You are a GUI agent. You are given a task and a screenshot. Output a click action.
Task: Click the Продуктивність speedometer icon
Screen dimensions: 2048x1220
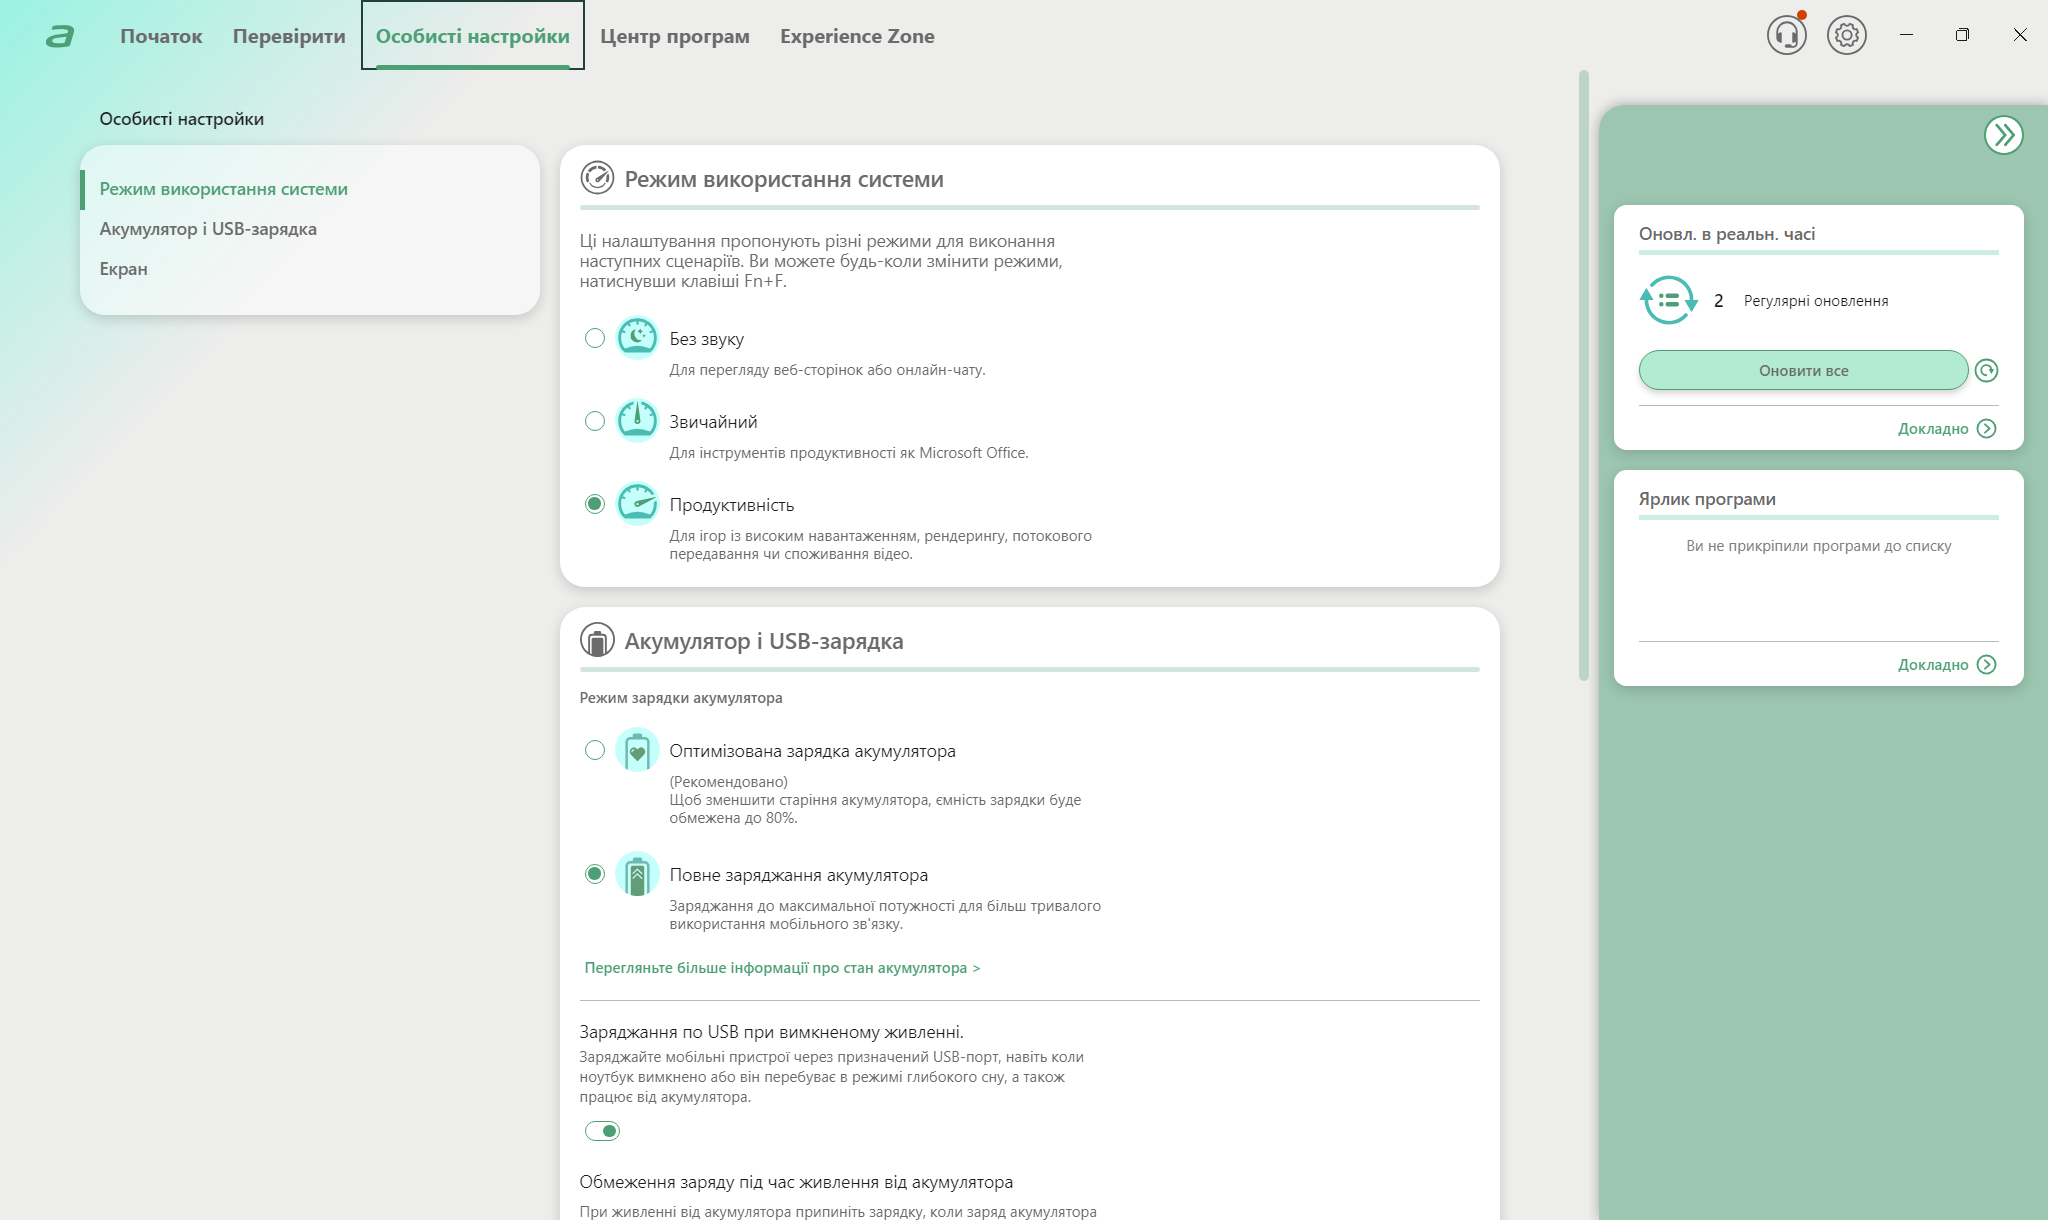[637, 504]
